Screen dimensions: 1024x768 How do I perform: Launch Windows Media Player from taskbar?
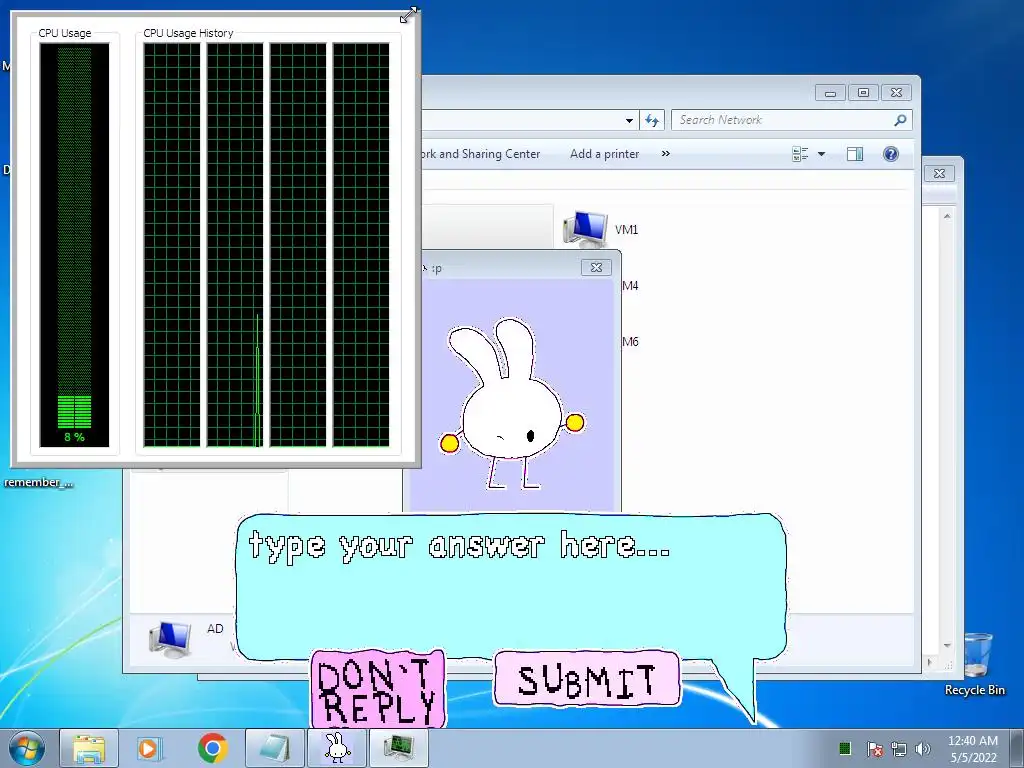coord(150,748)
